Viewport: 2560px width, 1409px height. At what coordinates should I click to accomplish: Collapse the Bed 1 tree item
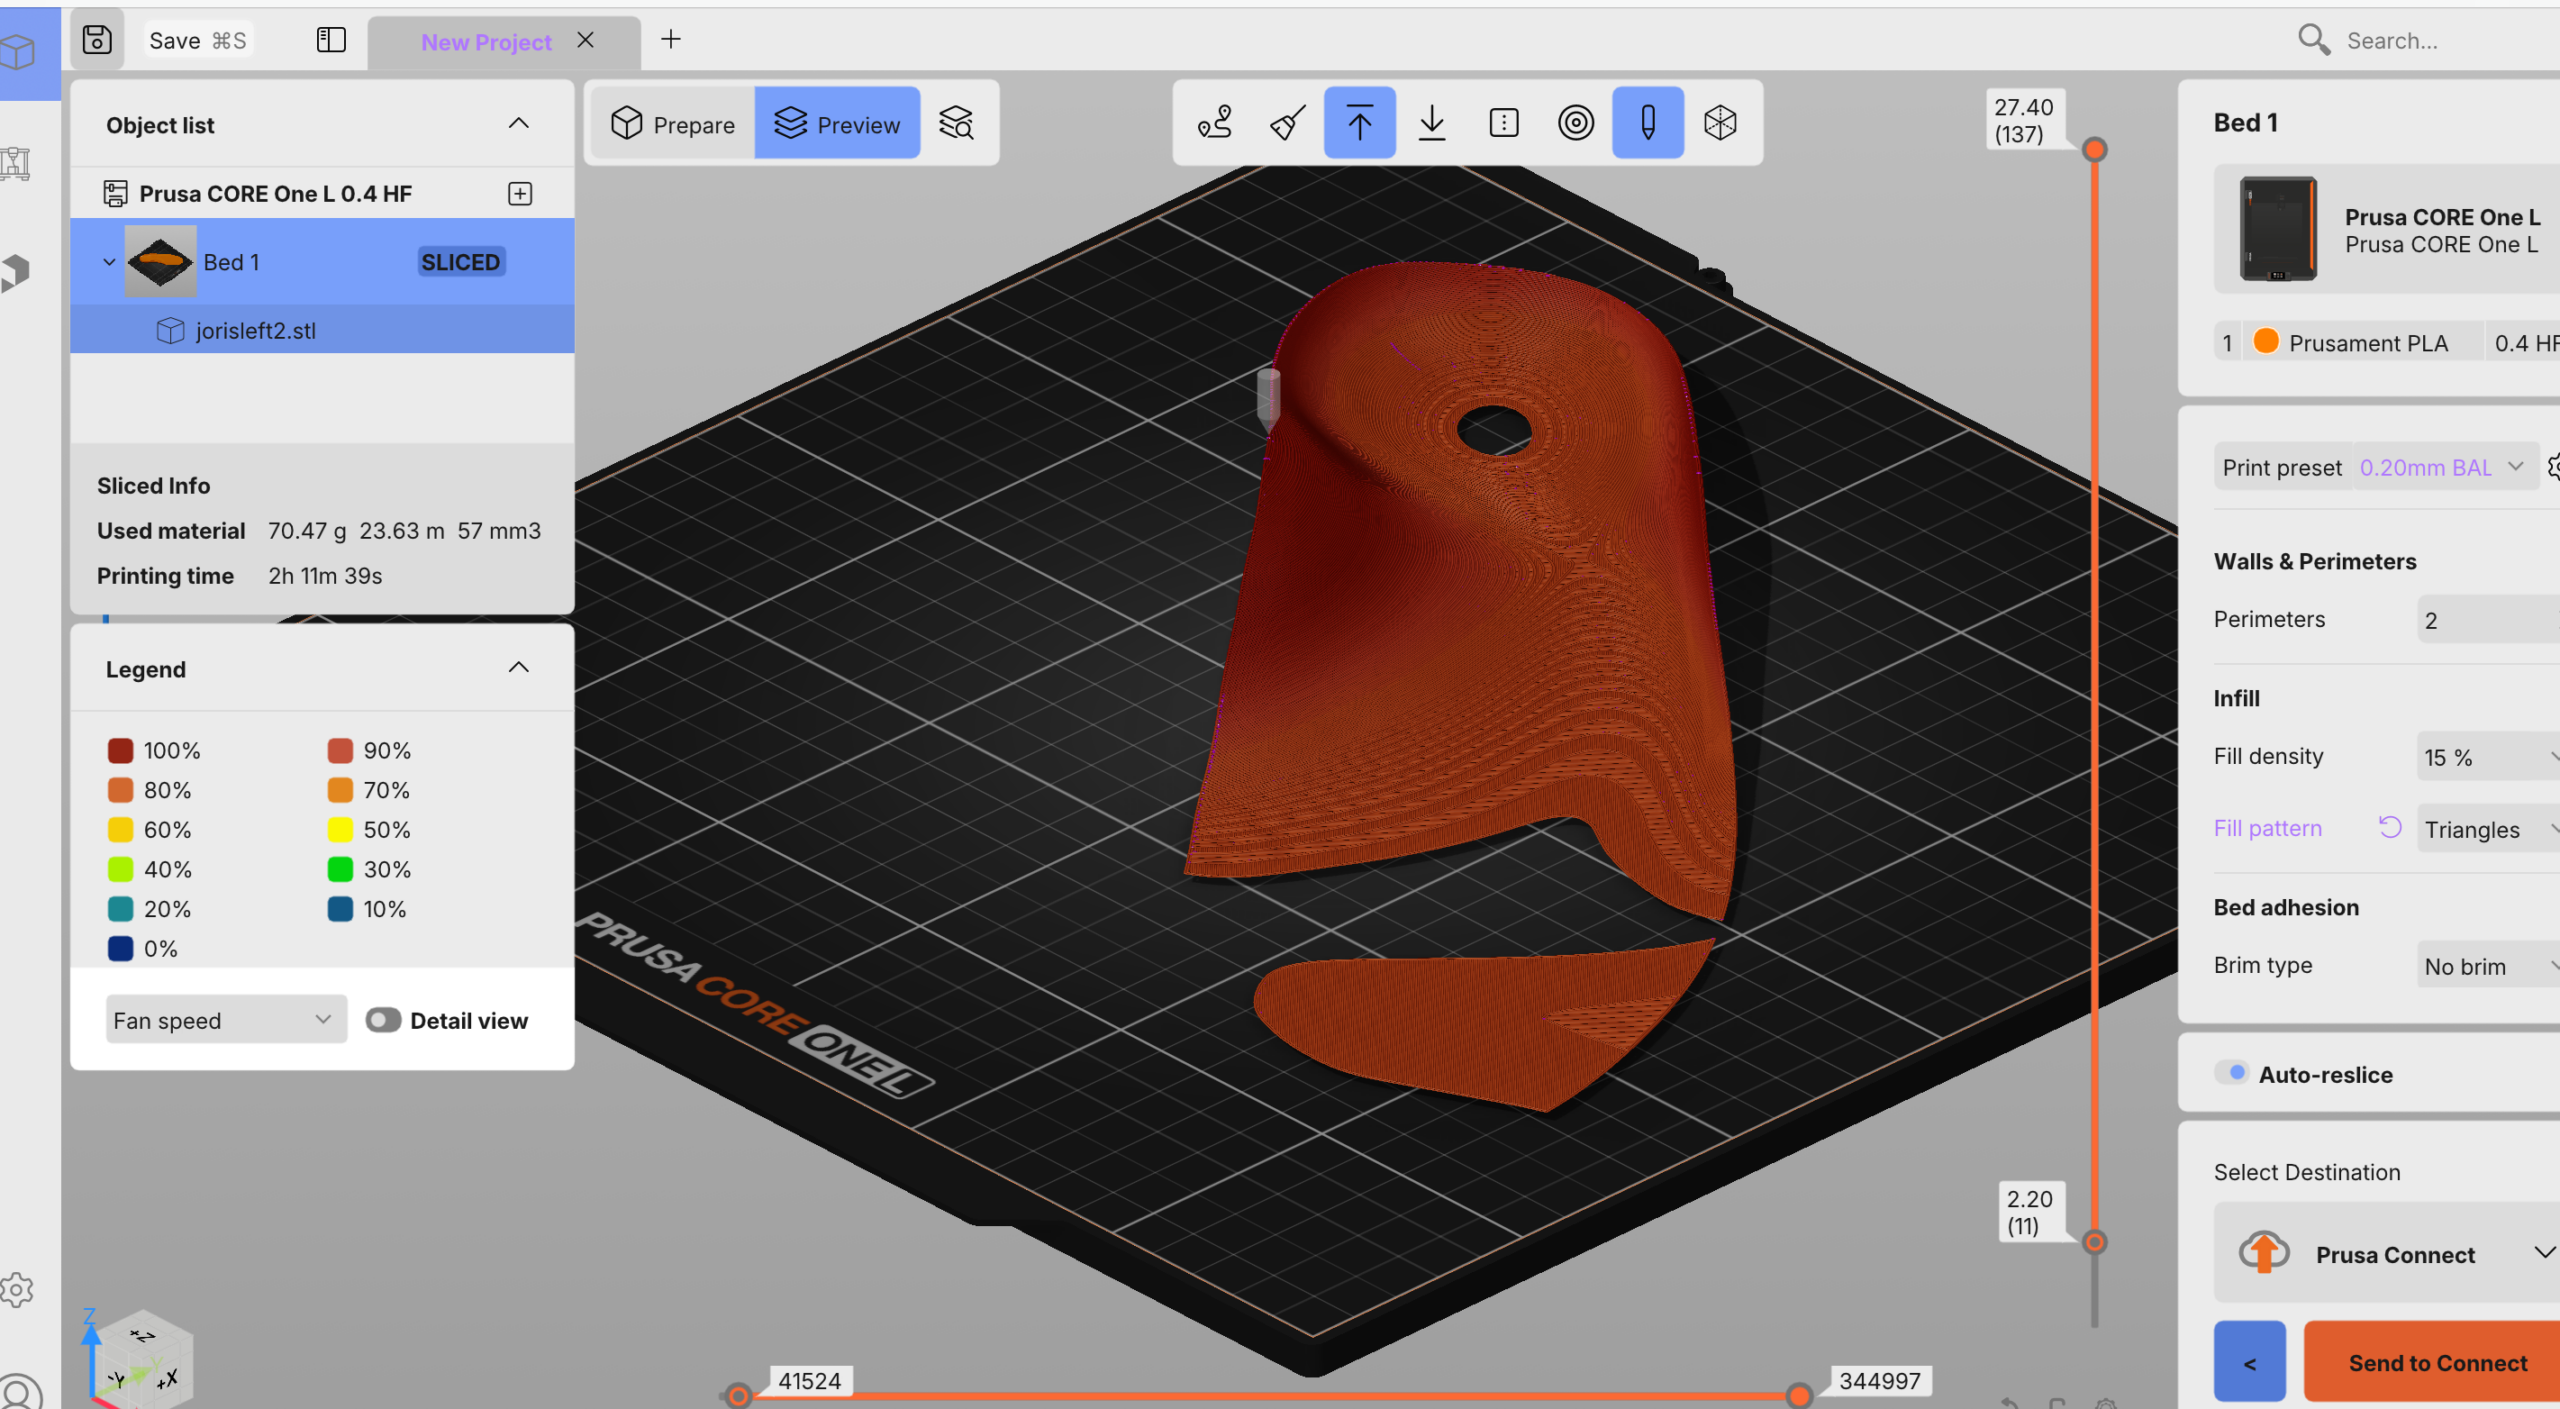click(x=110, y=262)
